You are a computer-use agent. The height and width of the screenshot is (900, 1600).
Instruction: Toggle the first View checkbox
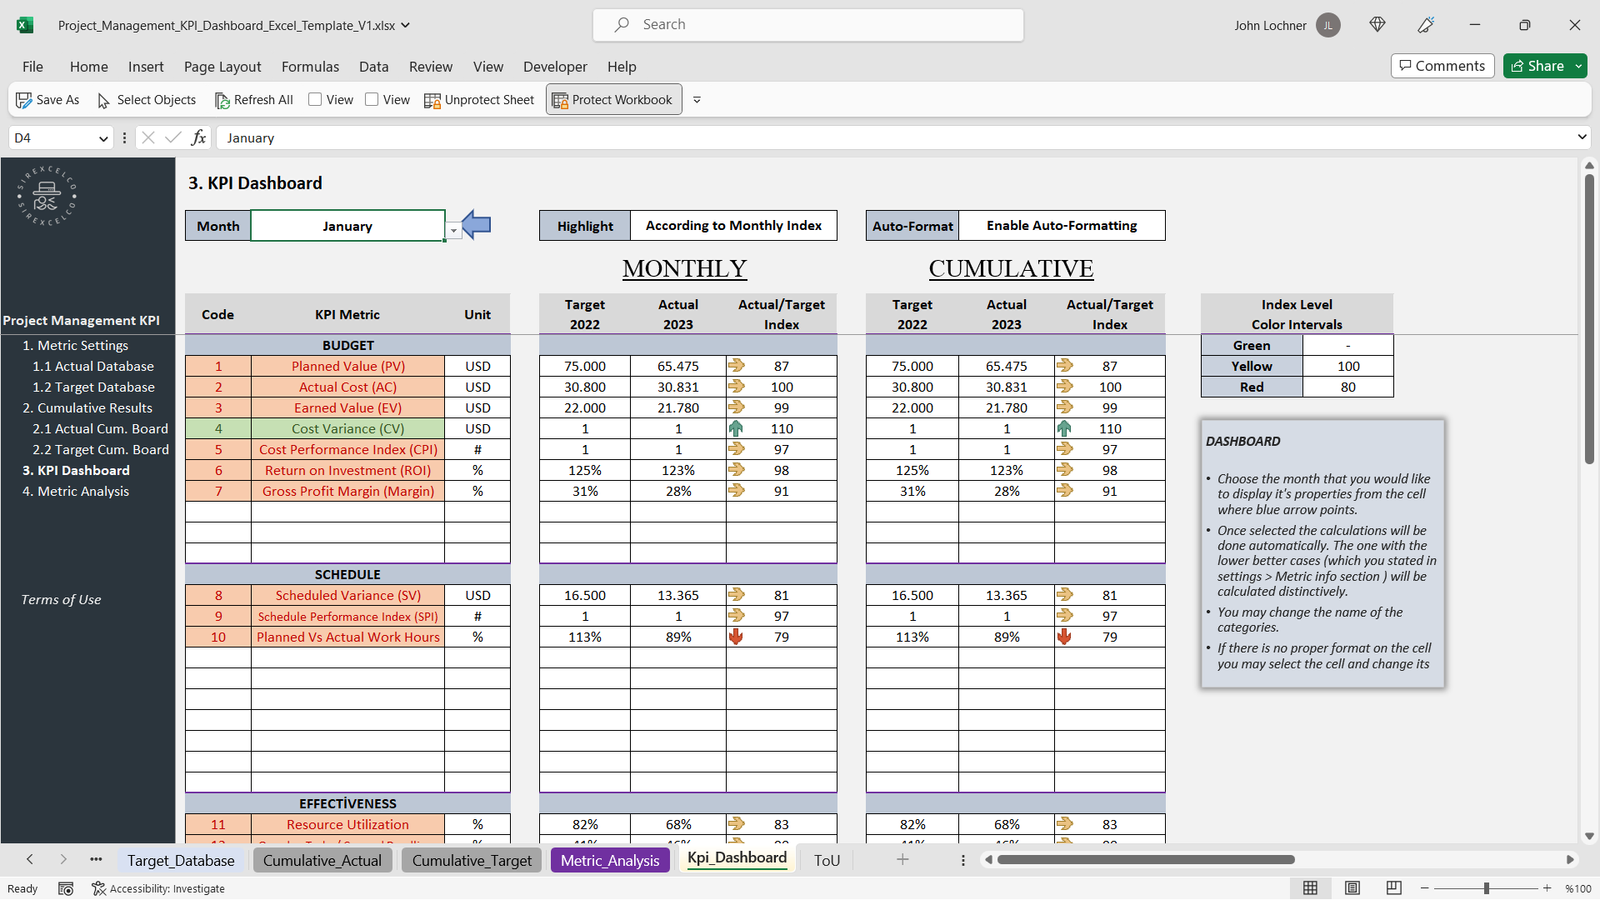(x=315, y=99)
